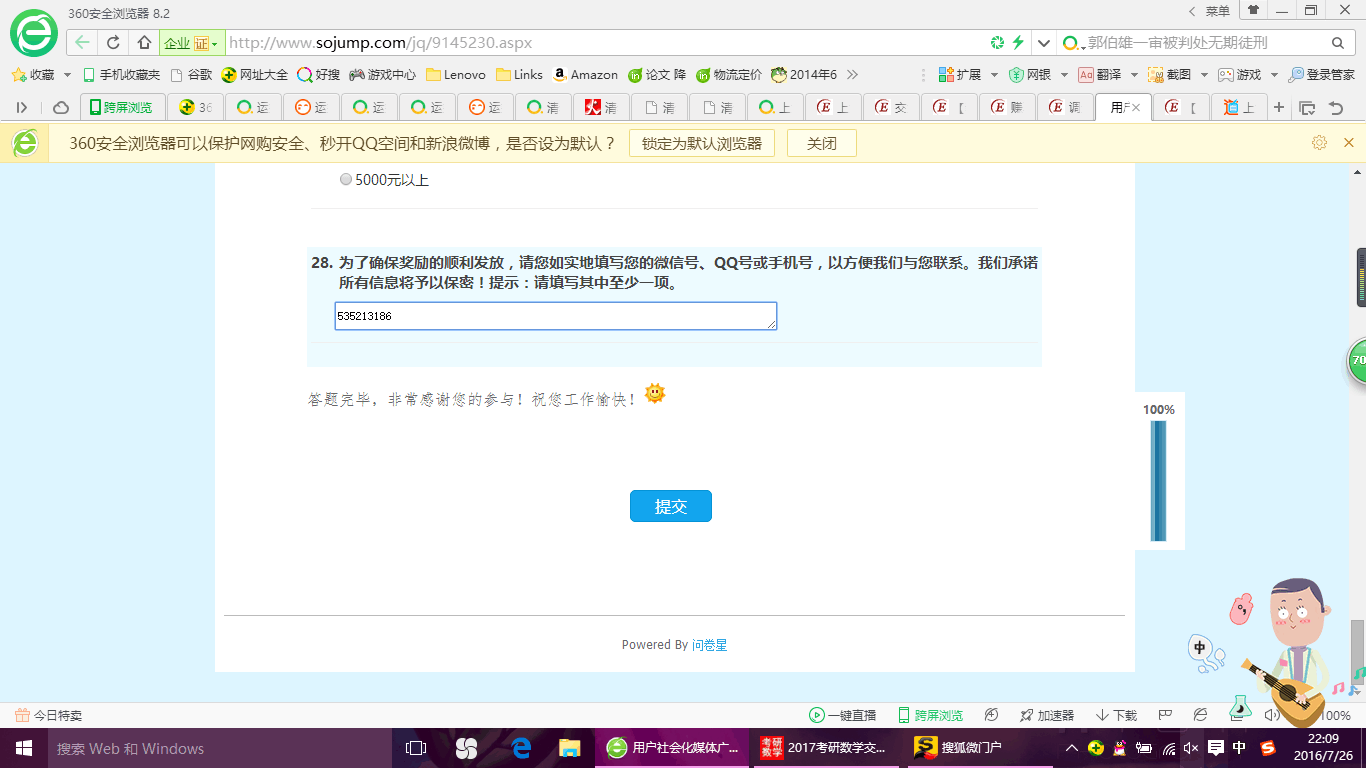The width and height of the screenshot is (1366, 768).
Task: Open the 好搜 bookmark
Action: coord(319,75)
